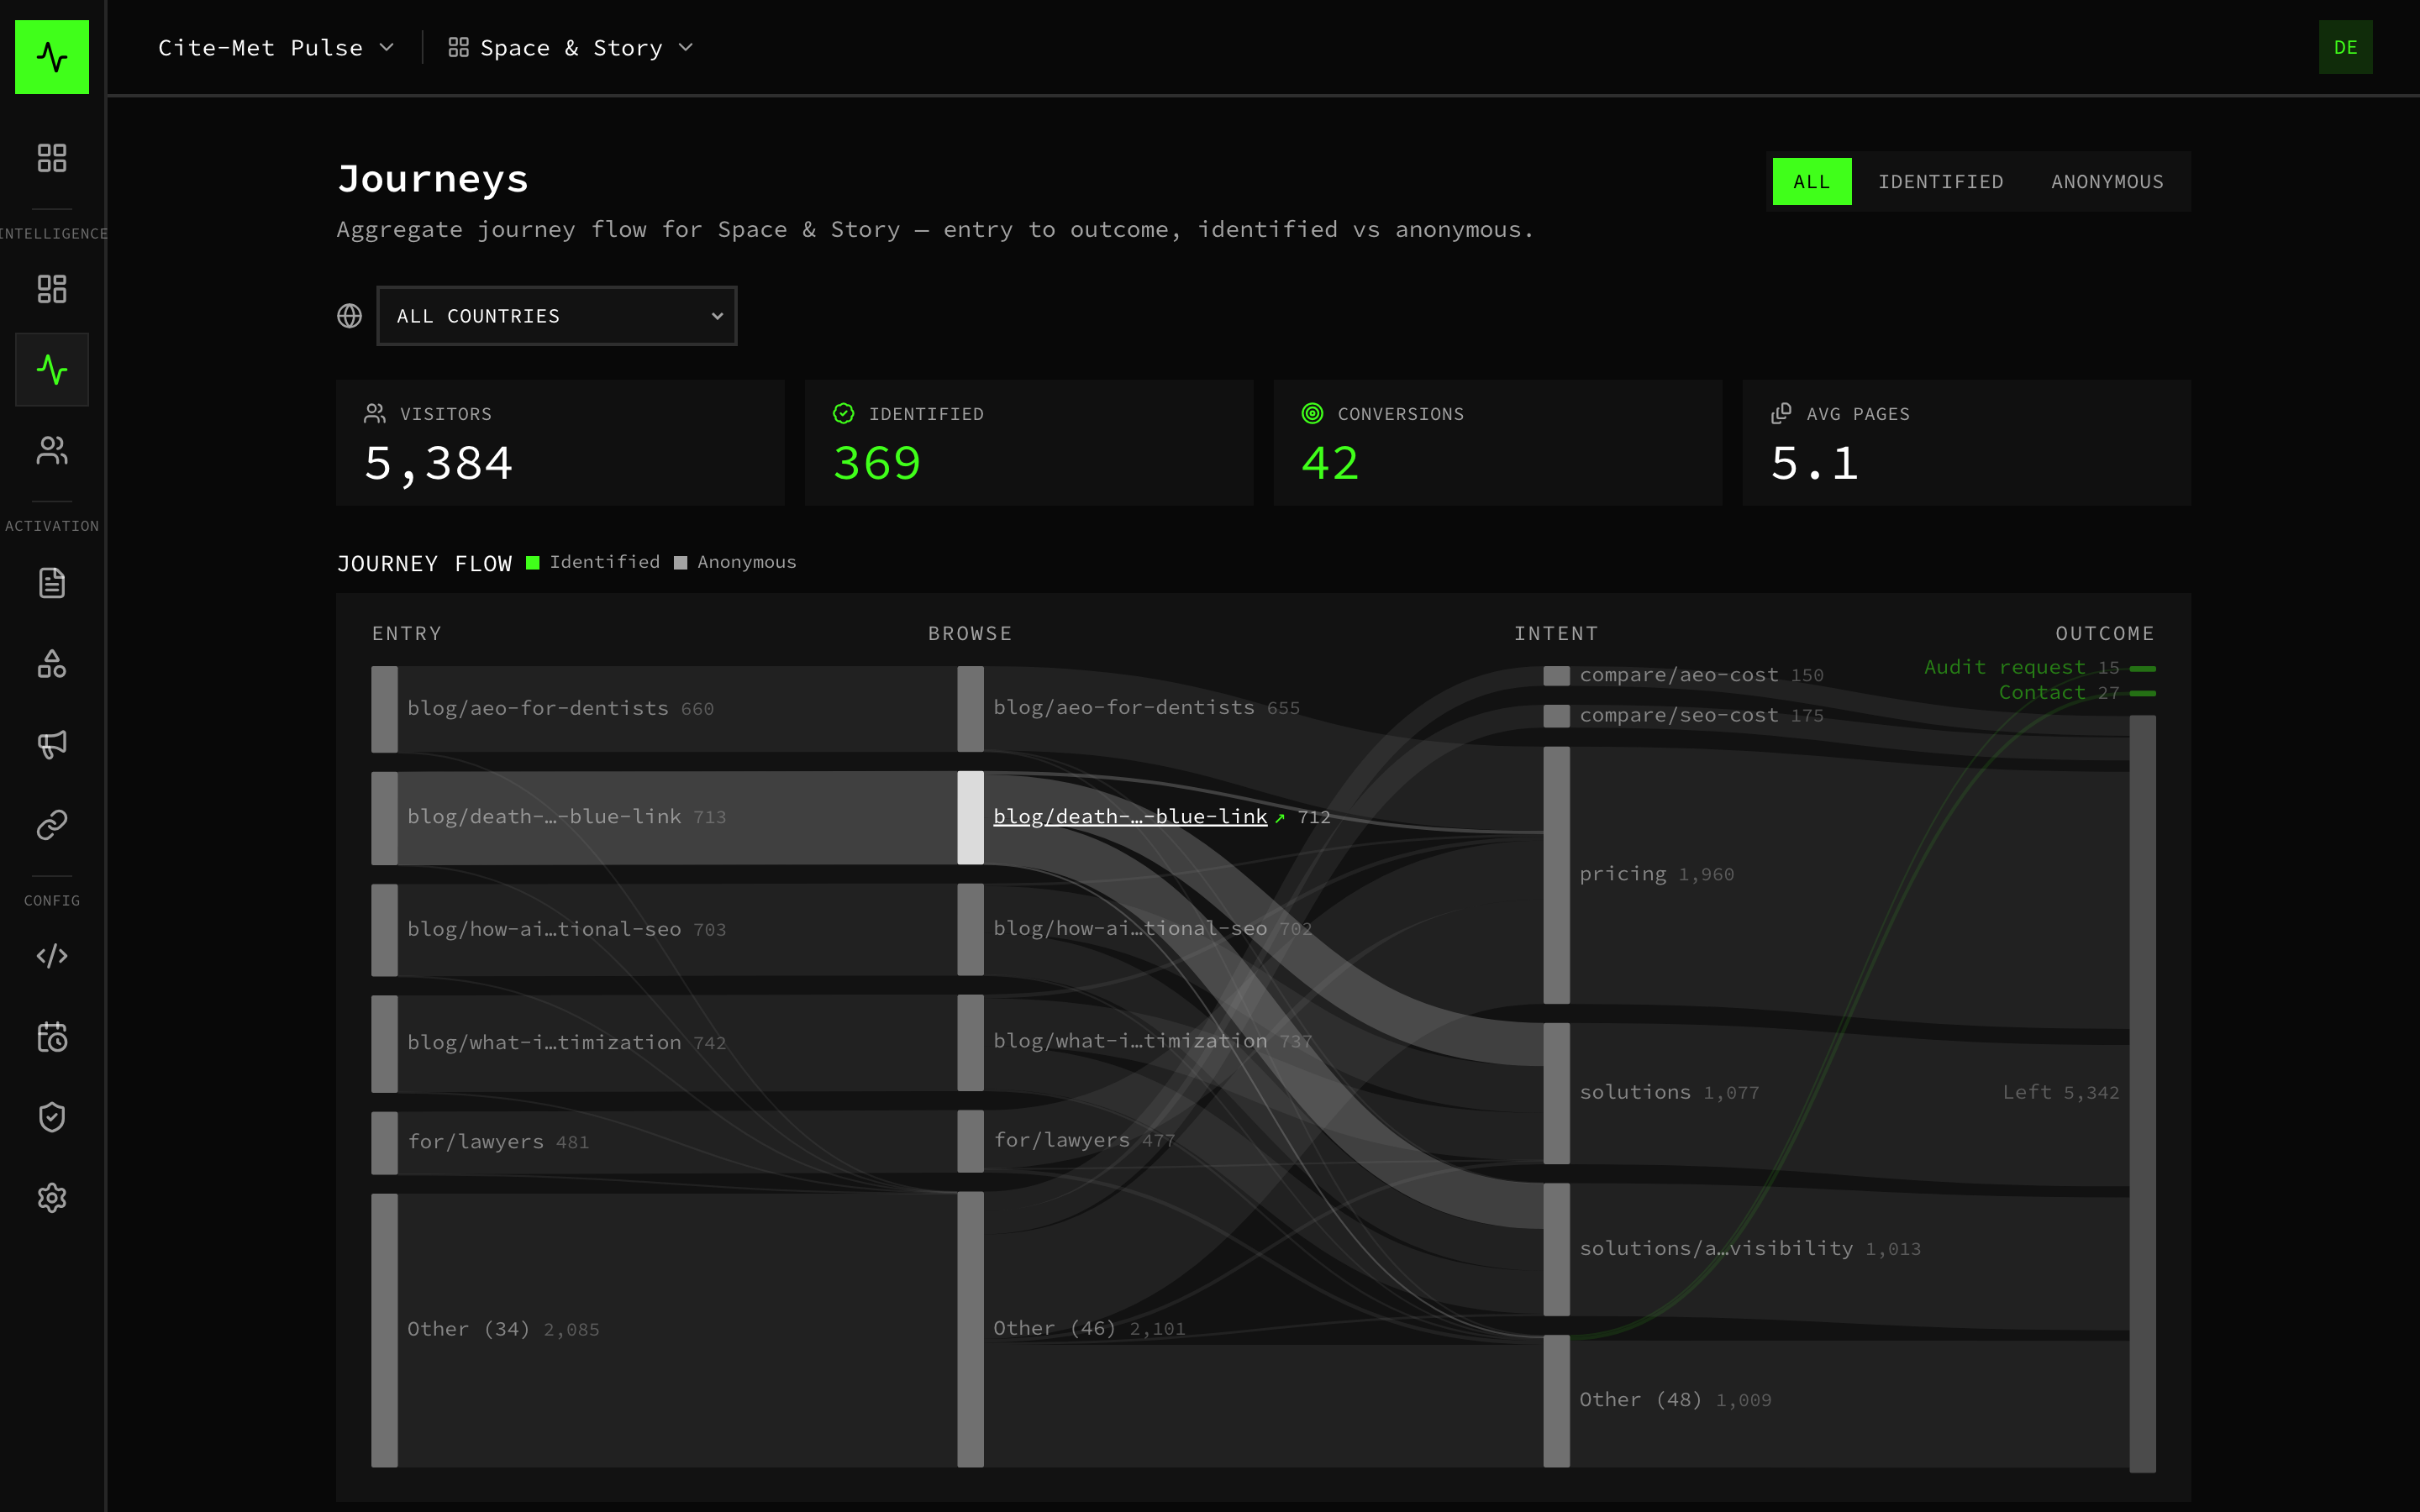Click the globe icon beside country filter
This screenshot has height=1512, width=2420.
pyautogui.click(x=349, y=316)
